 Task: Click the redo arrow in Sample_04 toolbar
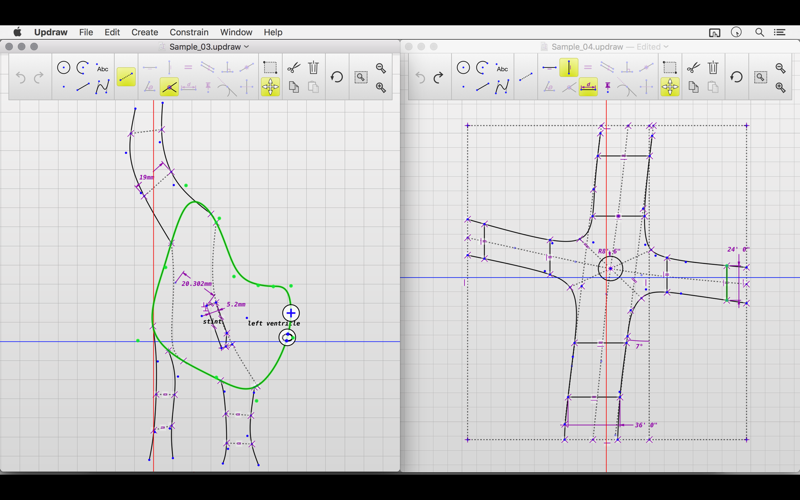[x=439, y=78]
